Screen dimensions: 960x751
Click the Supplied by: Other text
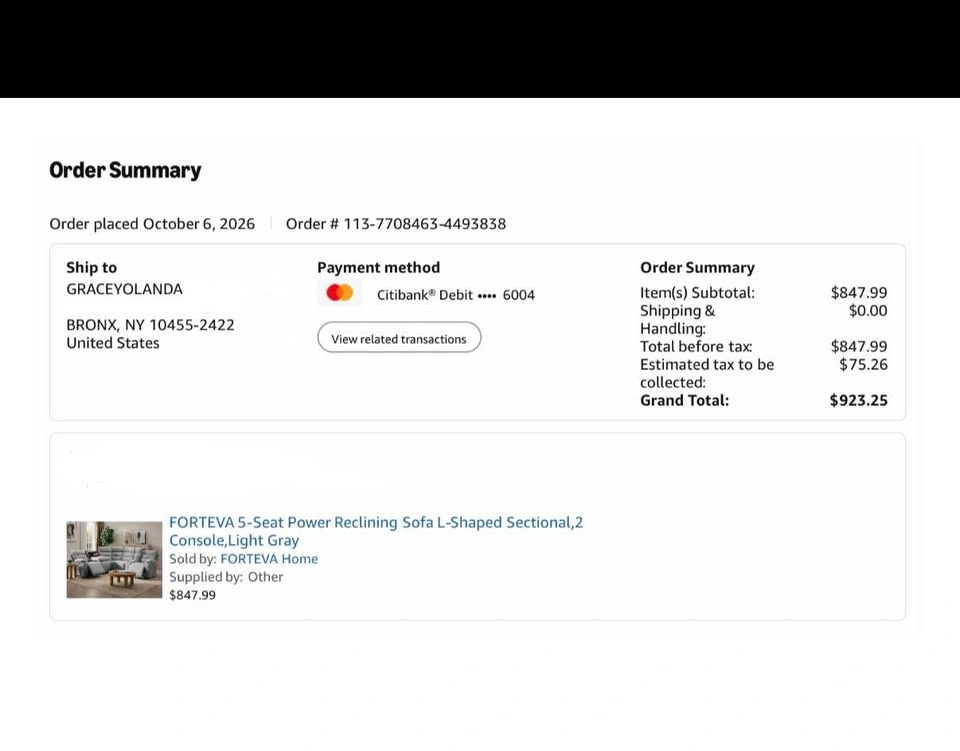point(226,577)
